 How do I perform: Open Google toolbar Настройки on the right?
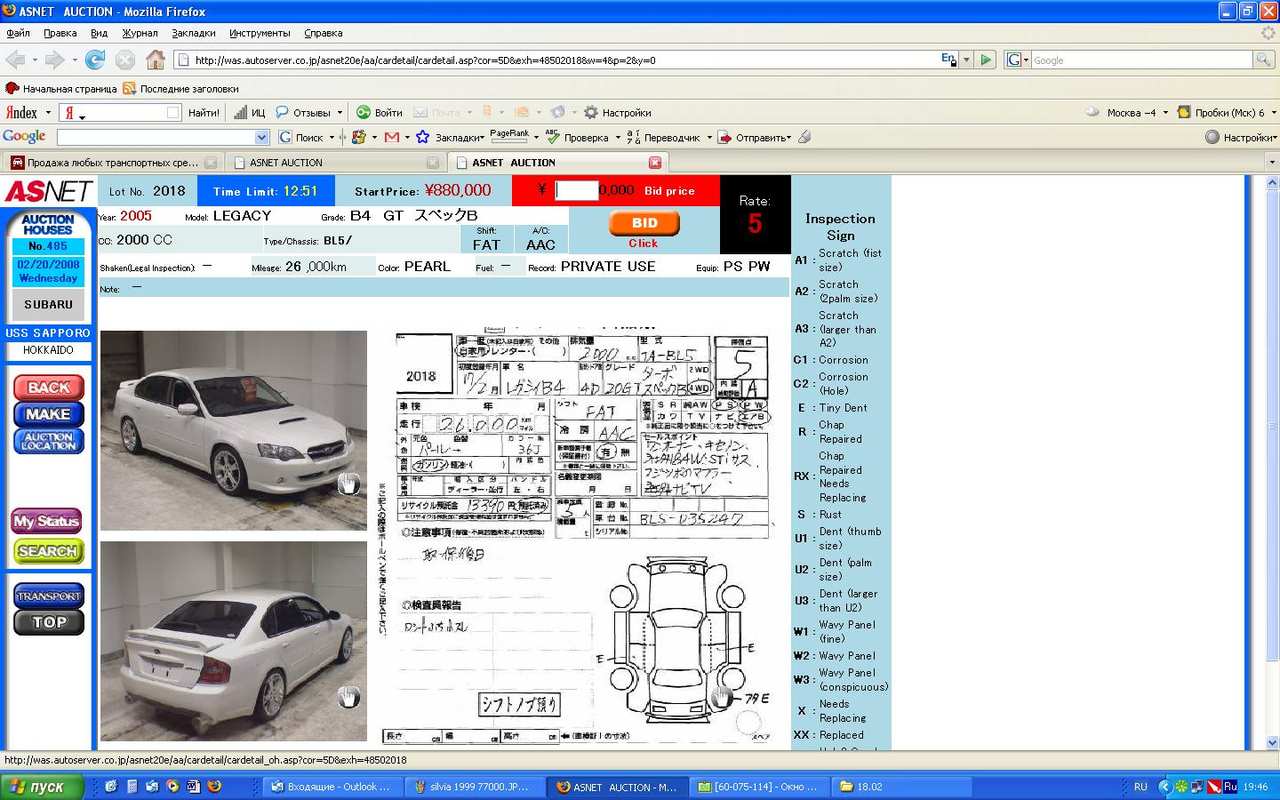coord(1240,137)
